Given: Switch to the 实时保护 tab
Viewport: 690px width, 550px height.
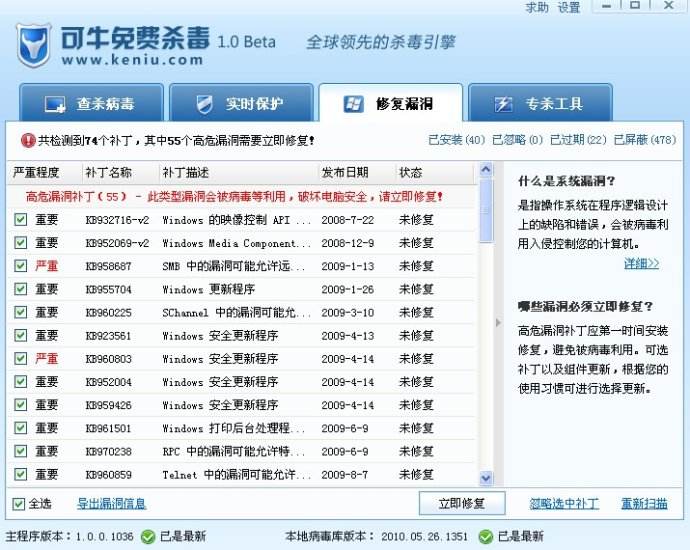Looking at the screenshot, I should pos(241,103).
